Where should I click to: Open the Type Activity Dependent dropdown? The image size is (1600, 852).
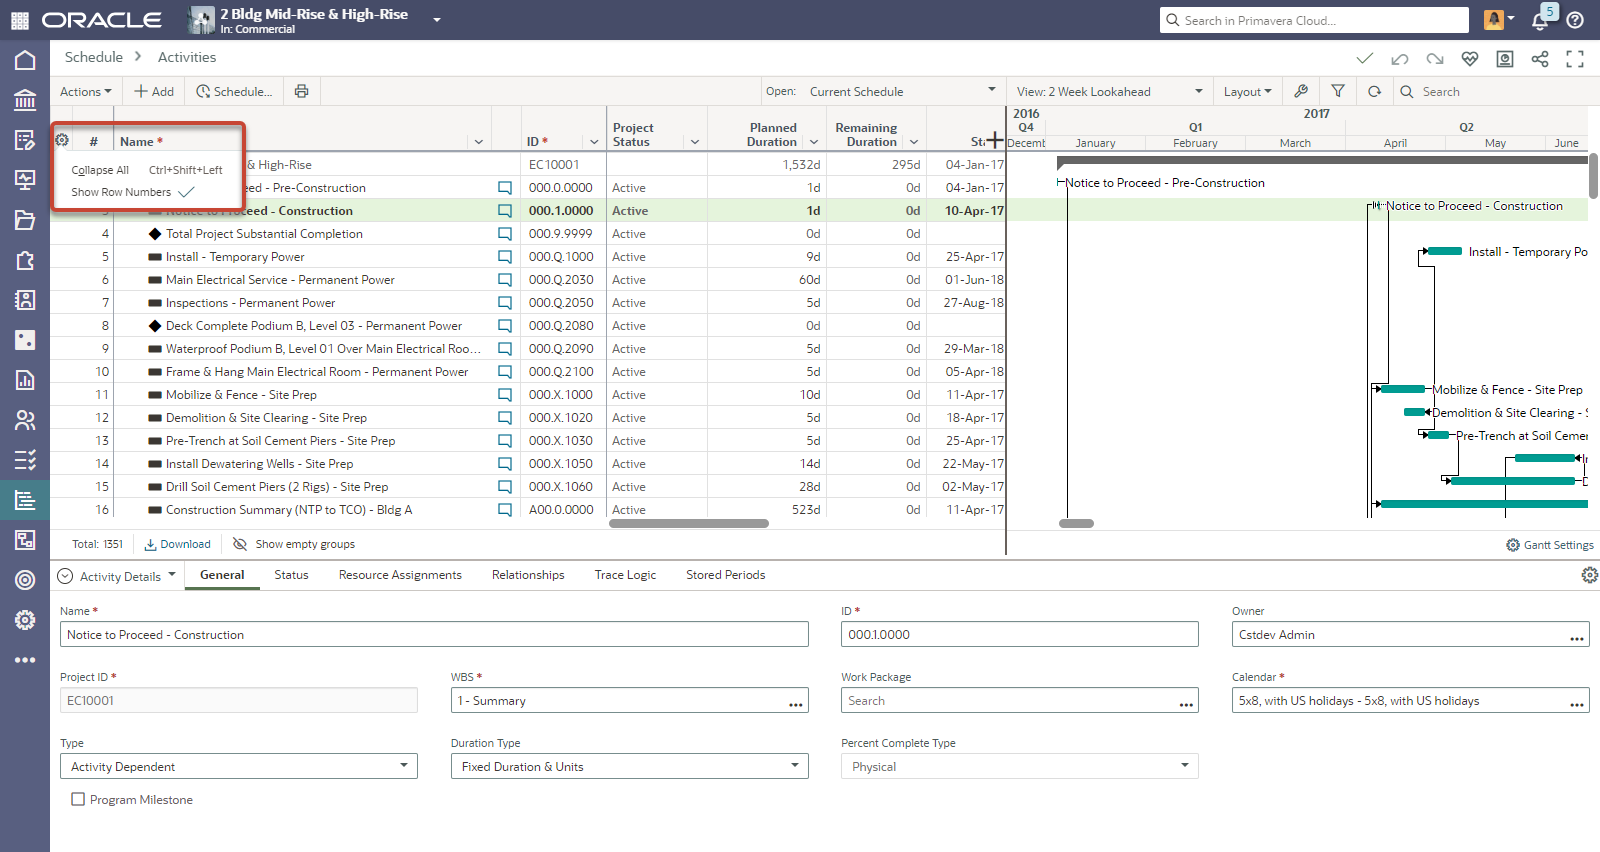tap(239, 766)
